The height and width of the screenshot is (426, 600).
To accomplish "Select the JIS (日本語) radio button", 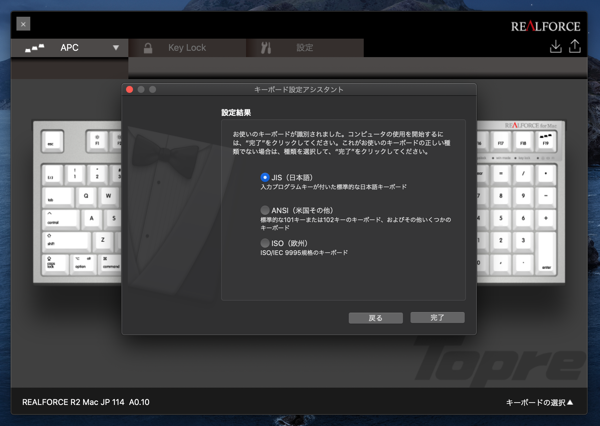I will coord(265,177).
